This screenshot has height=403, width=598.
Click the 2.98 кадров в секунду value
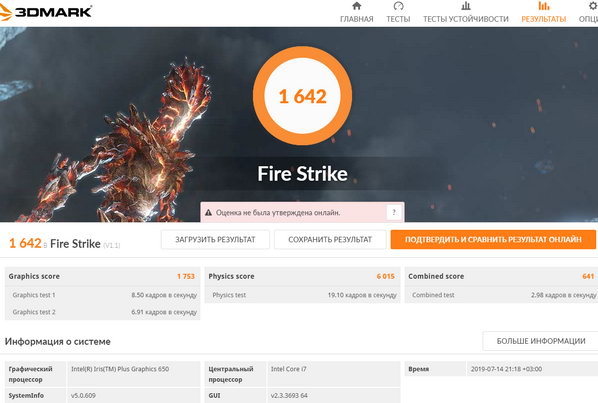[x=563, y=295]
